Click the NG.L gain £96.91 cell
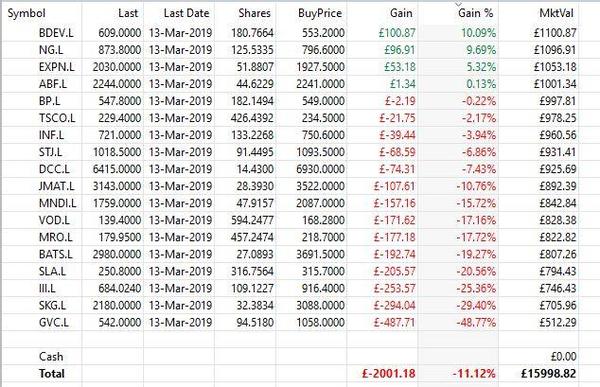The width and height of the screenshot is (600, 387). (x=400, y=50)
